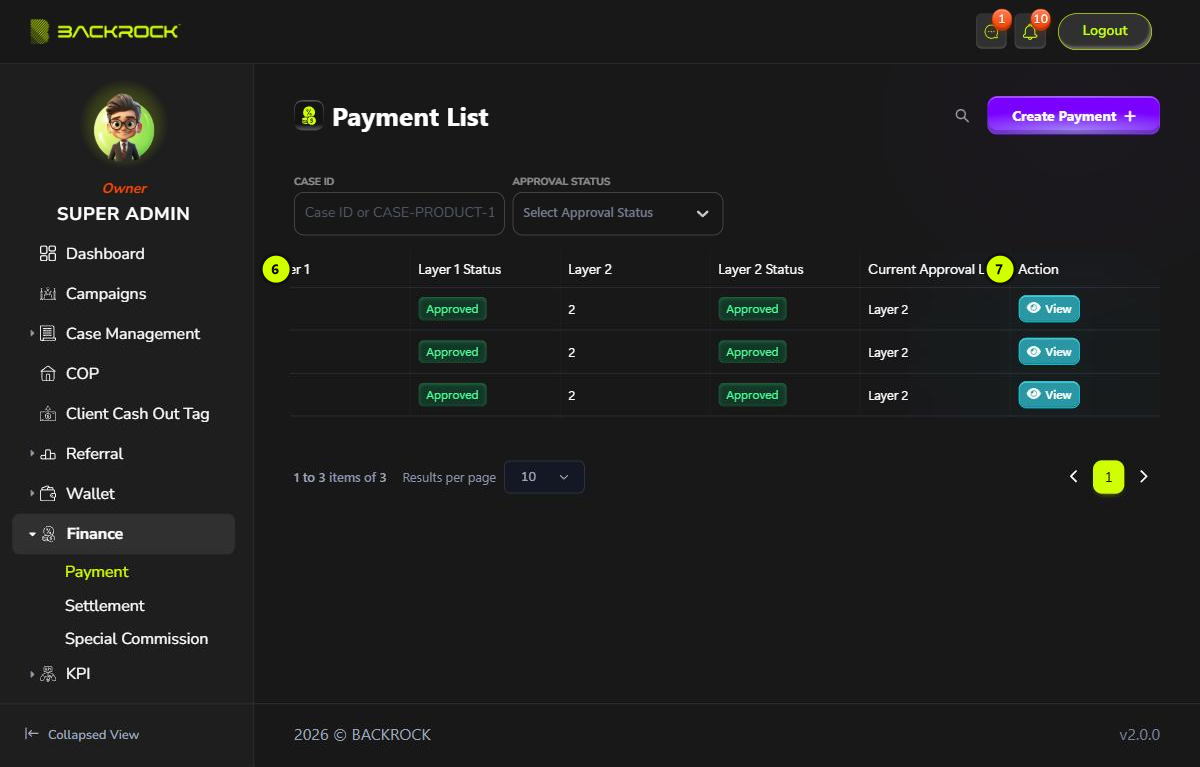
Task: Click the v2.0.0 version text
Action: pyautogui.click(x=1139, y=735)
